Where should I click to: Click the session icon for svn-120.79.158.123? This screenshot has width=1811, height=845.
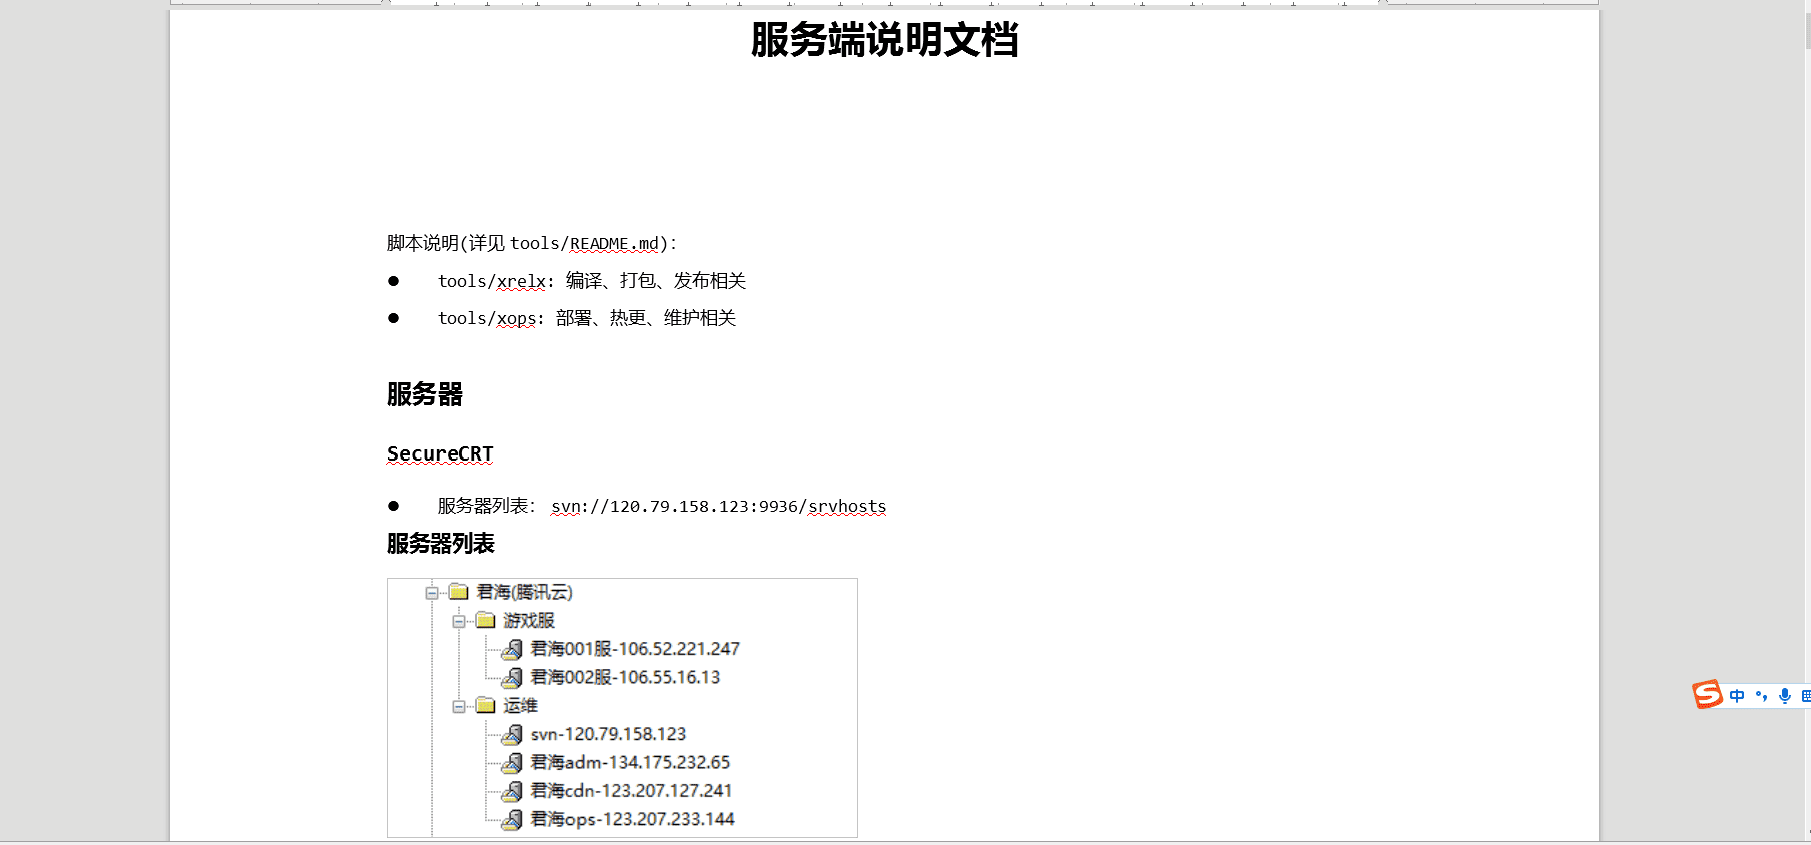click(x=512, y=734)
